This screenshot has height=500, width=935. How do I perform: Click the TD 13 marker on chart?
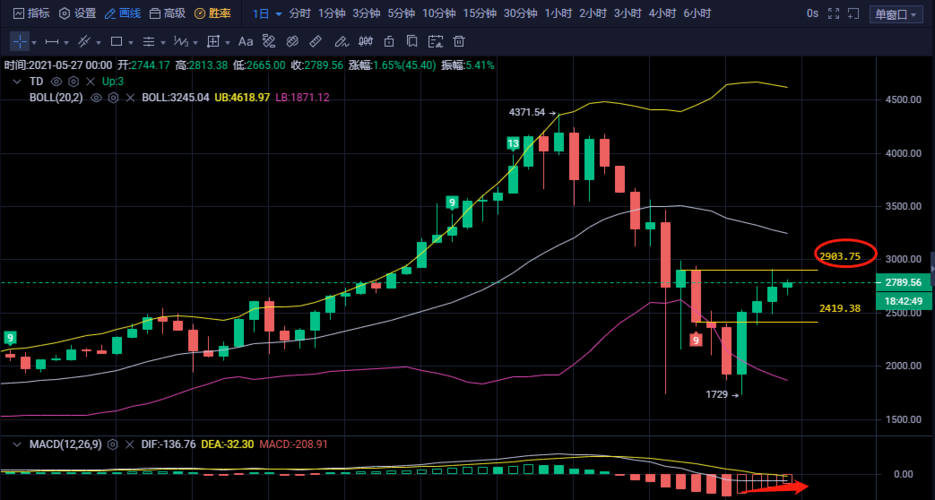tap(513, 144)
